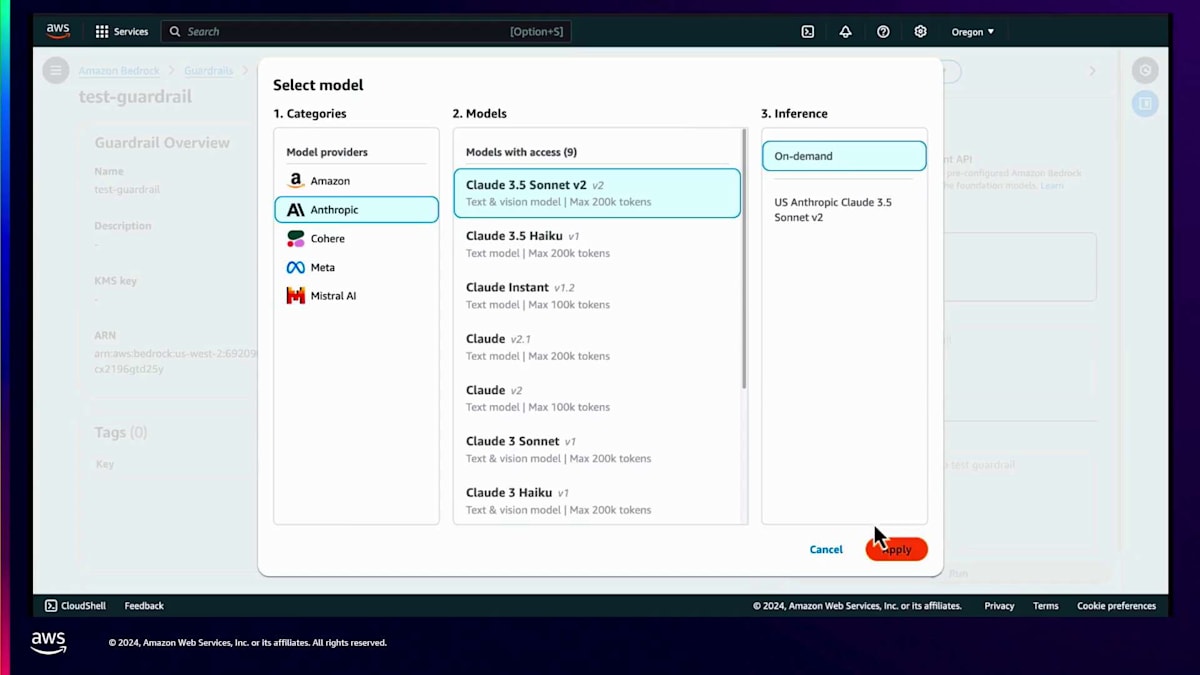1200x675 pixels.
Task: Open Cookie preferences in the footer
Action: click(1116, 606)
